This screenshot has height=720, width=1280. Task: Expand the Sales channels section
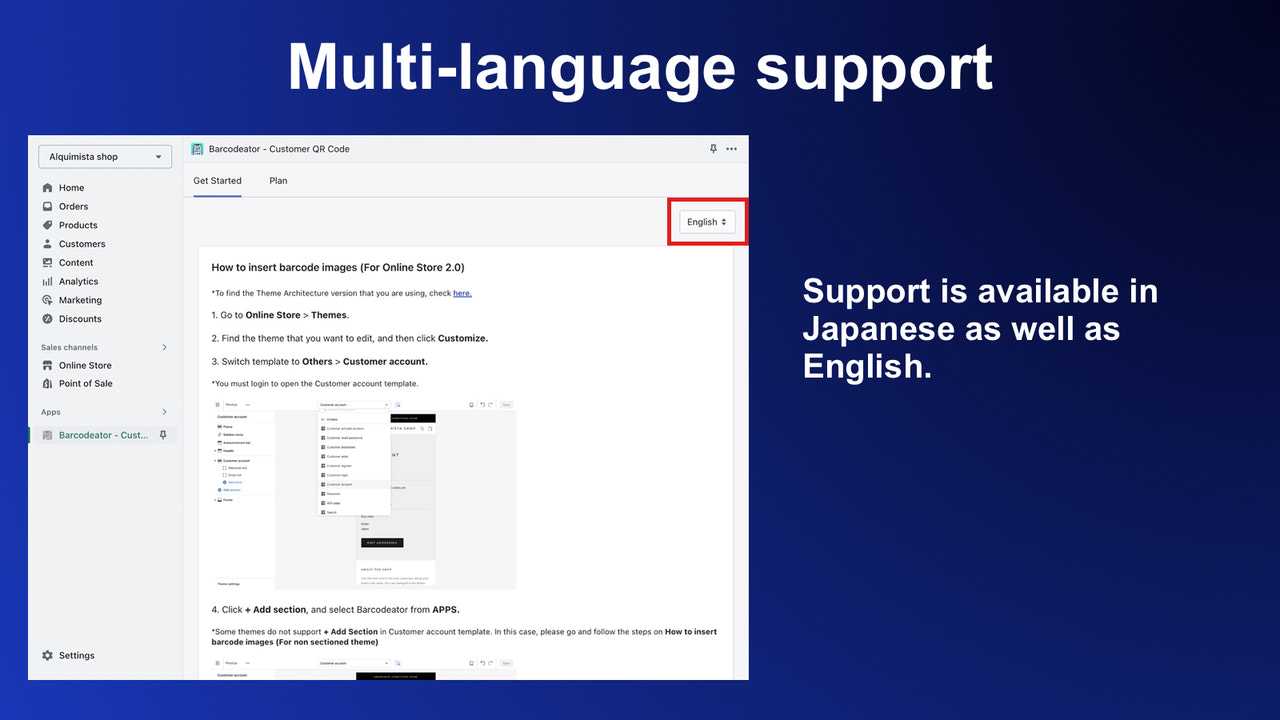163,347
